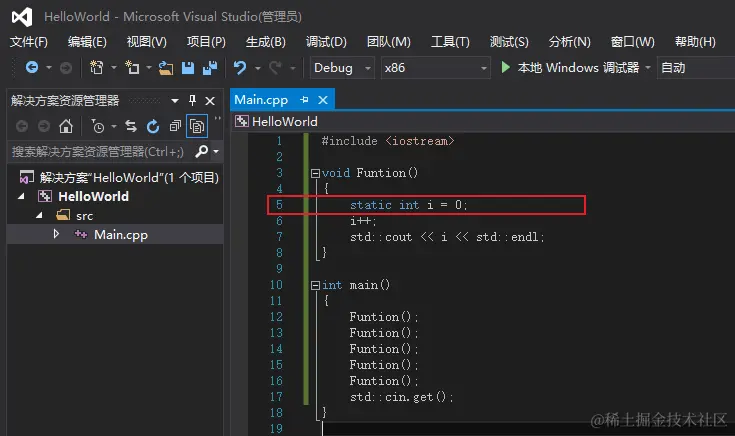Collapse the void Funtion() code block

coord(315,173)
